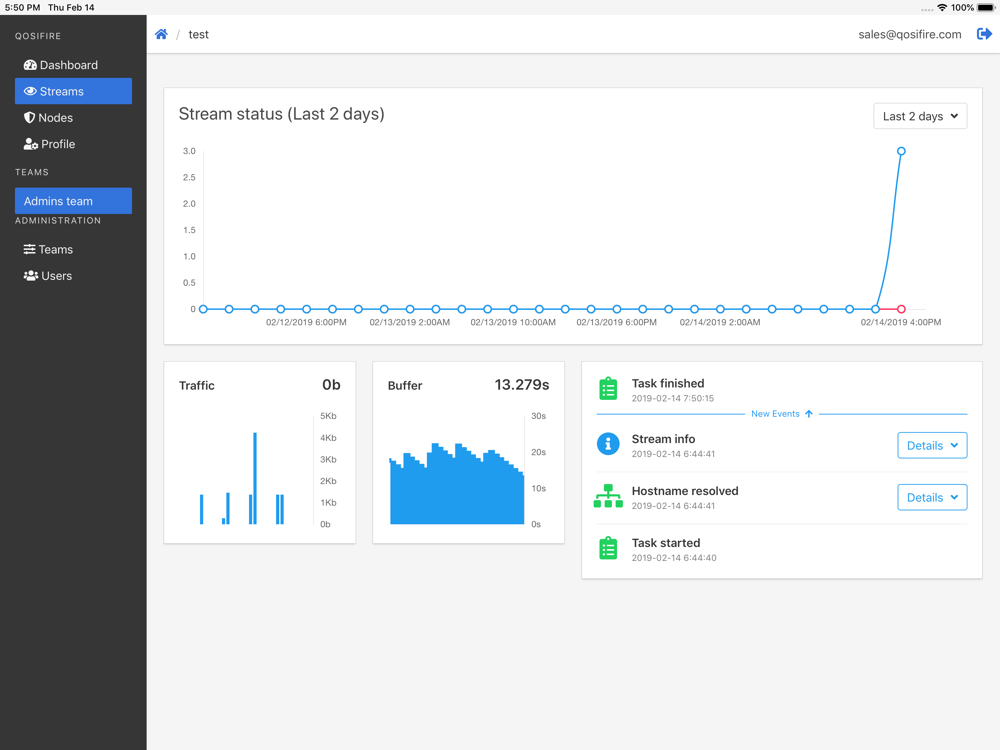Click the red data point on chart
This screenshot has width=1000, height=750.
pos(901,309)
